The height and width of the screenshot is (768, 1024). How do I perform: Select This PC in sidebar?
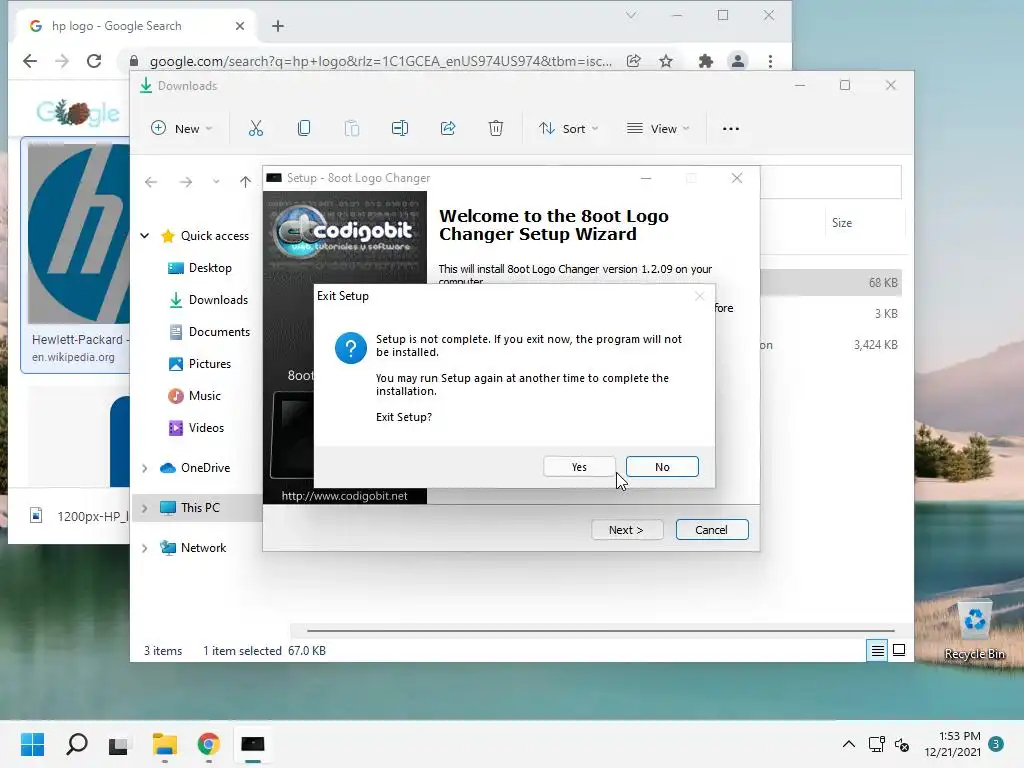(x=190, y=507)
